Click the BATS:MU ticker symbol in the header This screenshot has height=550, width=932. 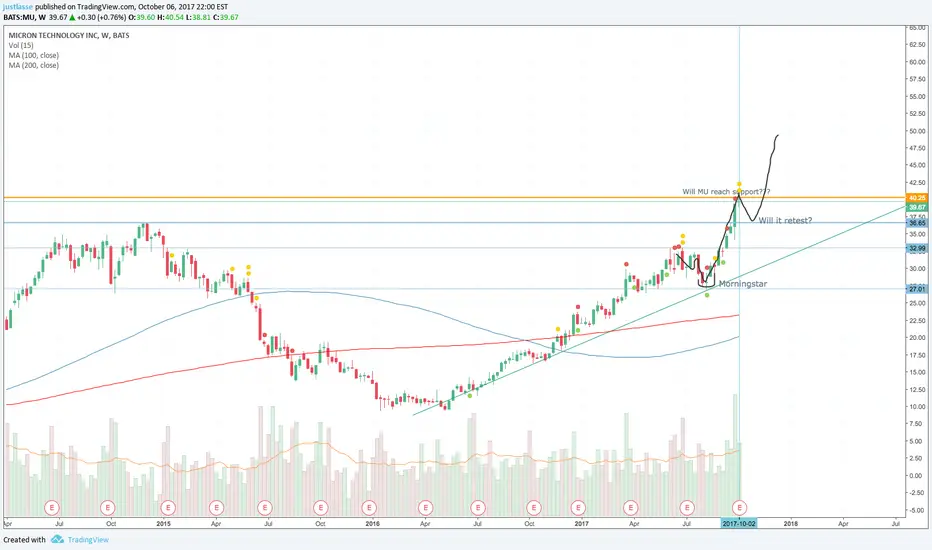[x=20, y=17]
